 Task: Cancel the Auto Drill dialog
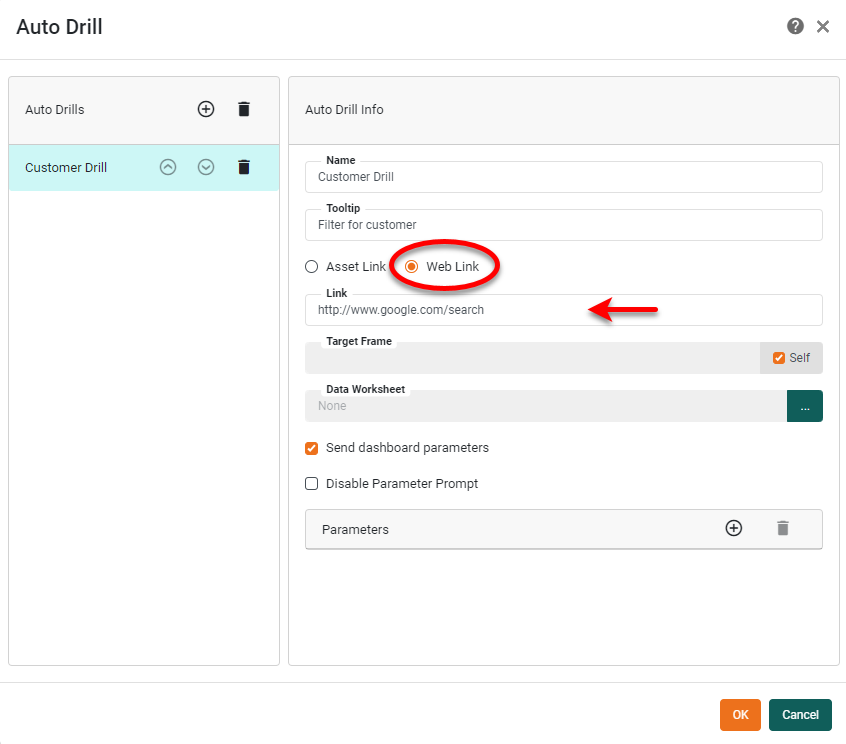coord(800,714)
